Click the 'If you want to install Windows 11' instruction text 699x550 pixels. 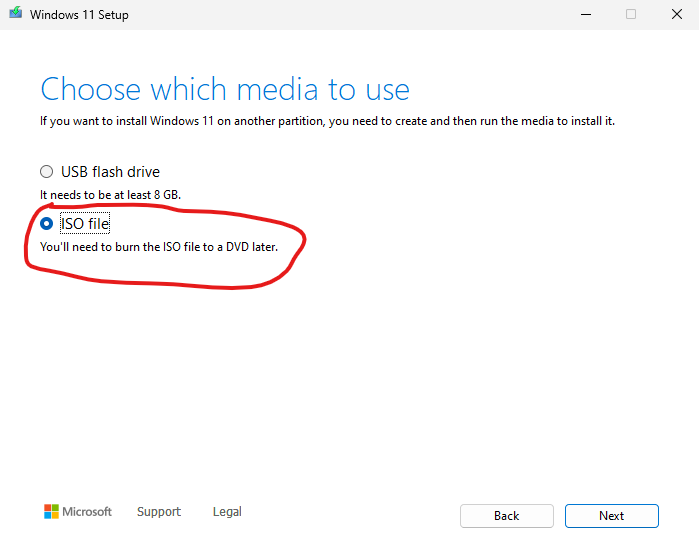pyautogui.click(x=327, y=121)
